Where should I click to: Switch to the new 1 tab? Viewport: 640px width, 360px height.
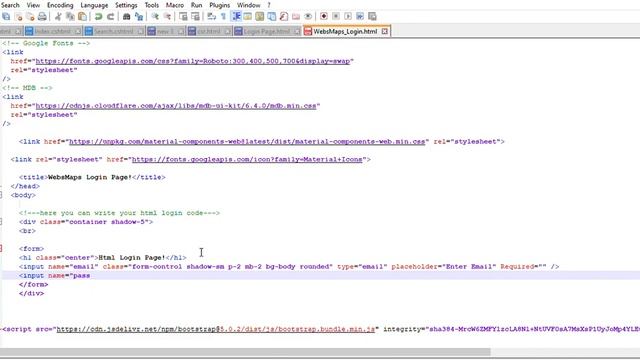point(164,31)
